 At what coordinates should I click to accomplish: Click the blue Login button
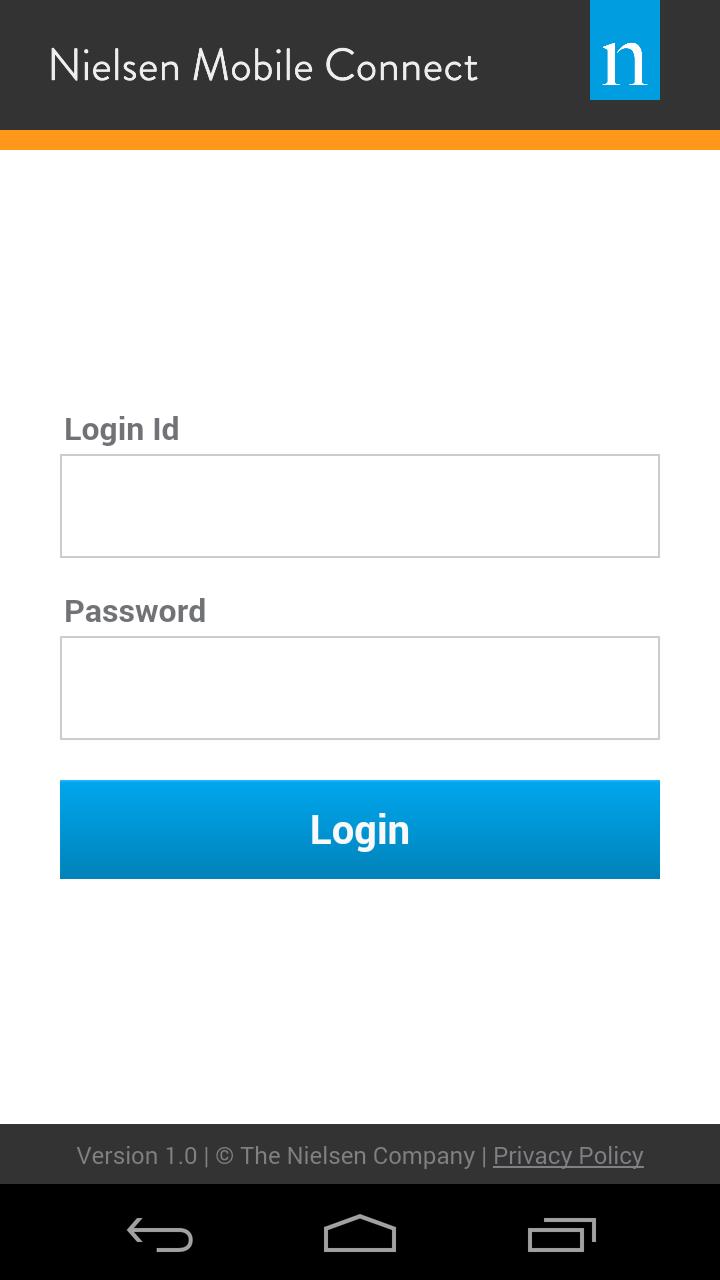(360, 830)
